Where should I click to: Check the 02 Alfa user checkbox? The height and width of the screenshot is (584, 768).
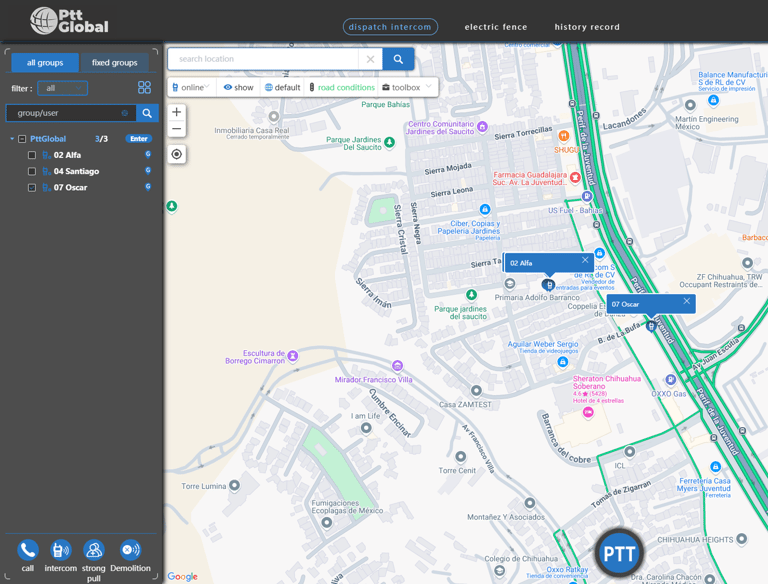[32, 155]
